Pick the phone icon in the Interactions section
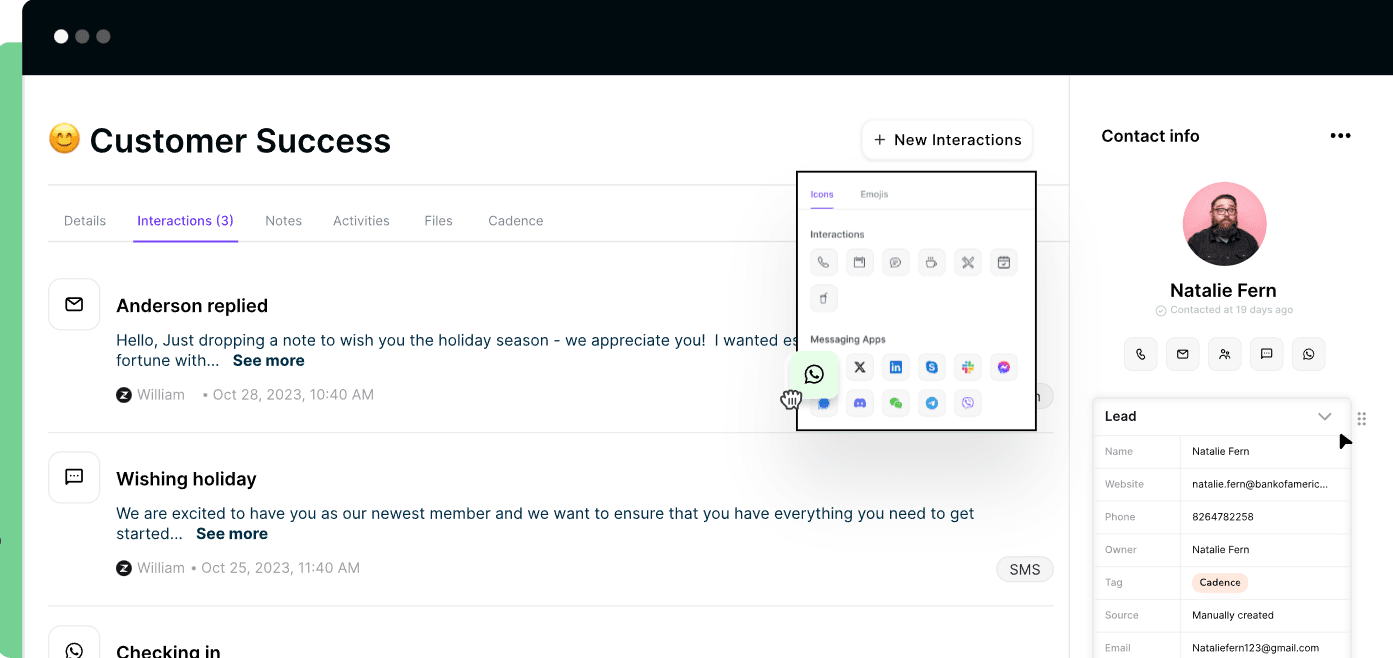 [x=823, y=262]
